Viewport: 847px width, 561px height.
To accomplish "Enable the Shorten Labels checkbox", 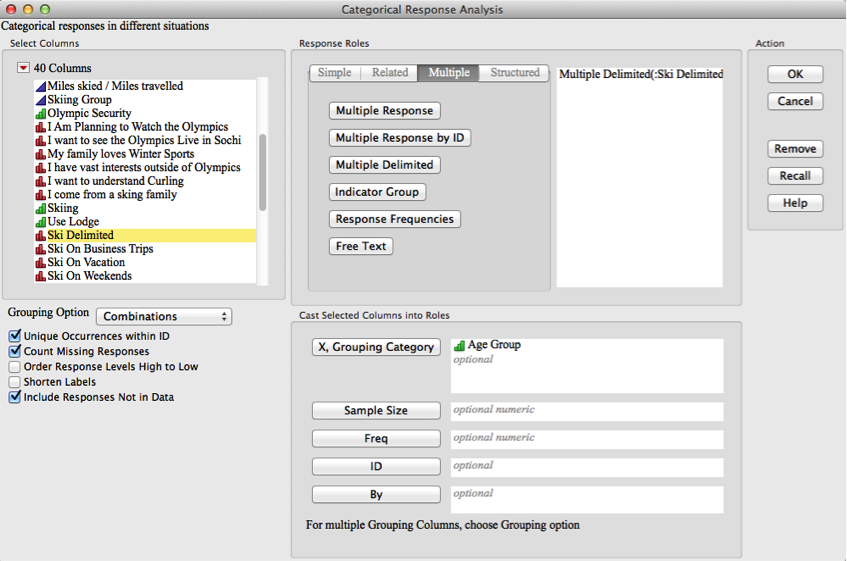I will [x=15, y=382].
